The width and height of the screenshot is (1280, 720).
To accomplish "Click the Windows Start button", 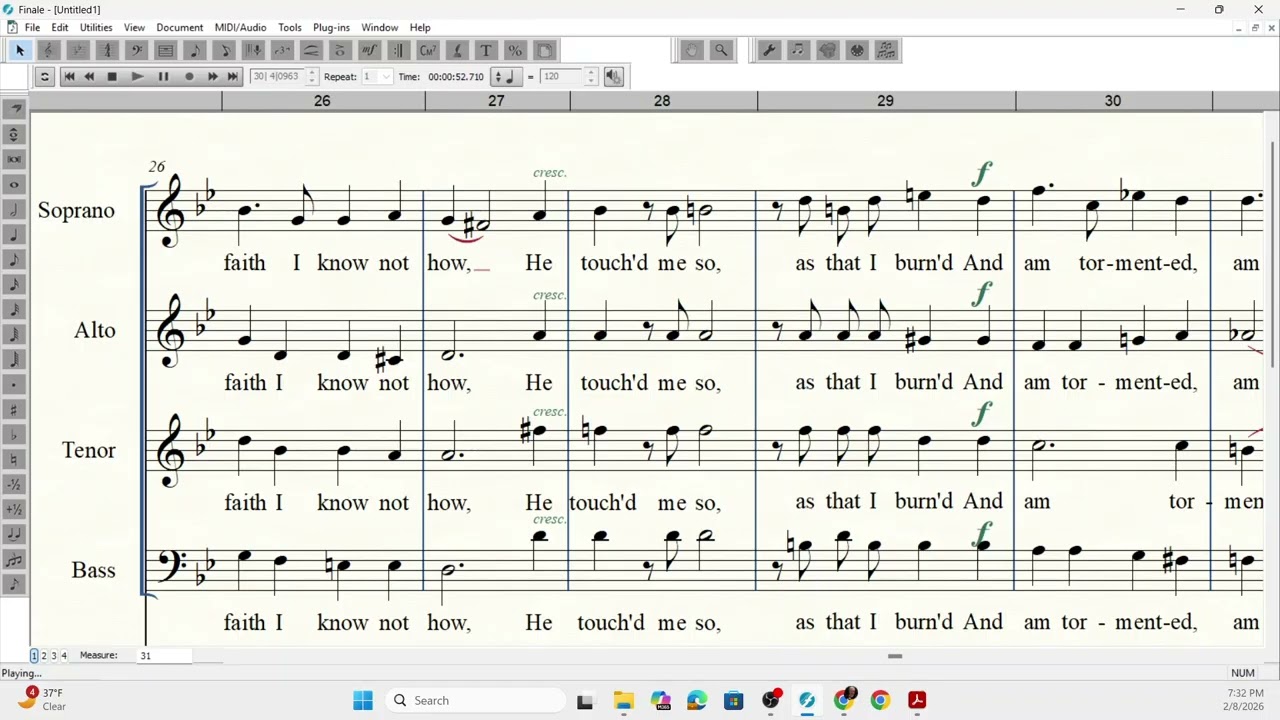I will tap(363, 700).
